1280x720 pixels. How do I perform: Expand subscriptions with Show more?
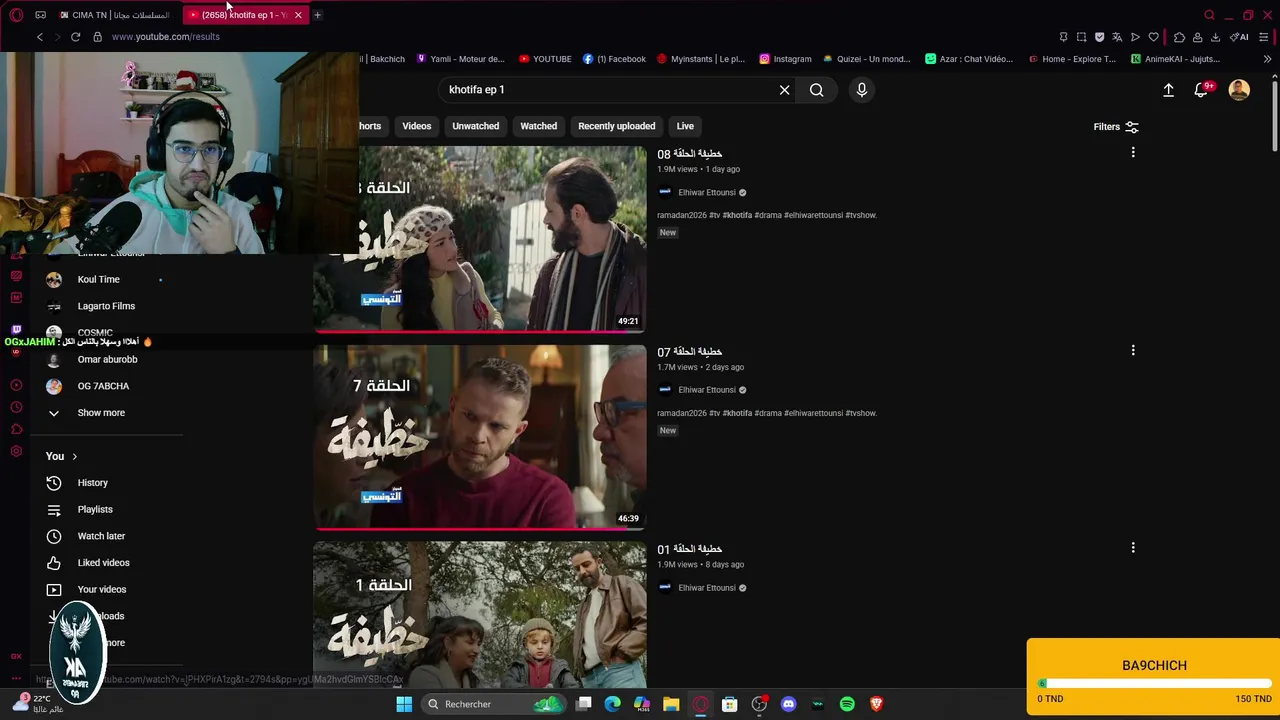[101, 413]
